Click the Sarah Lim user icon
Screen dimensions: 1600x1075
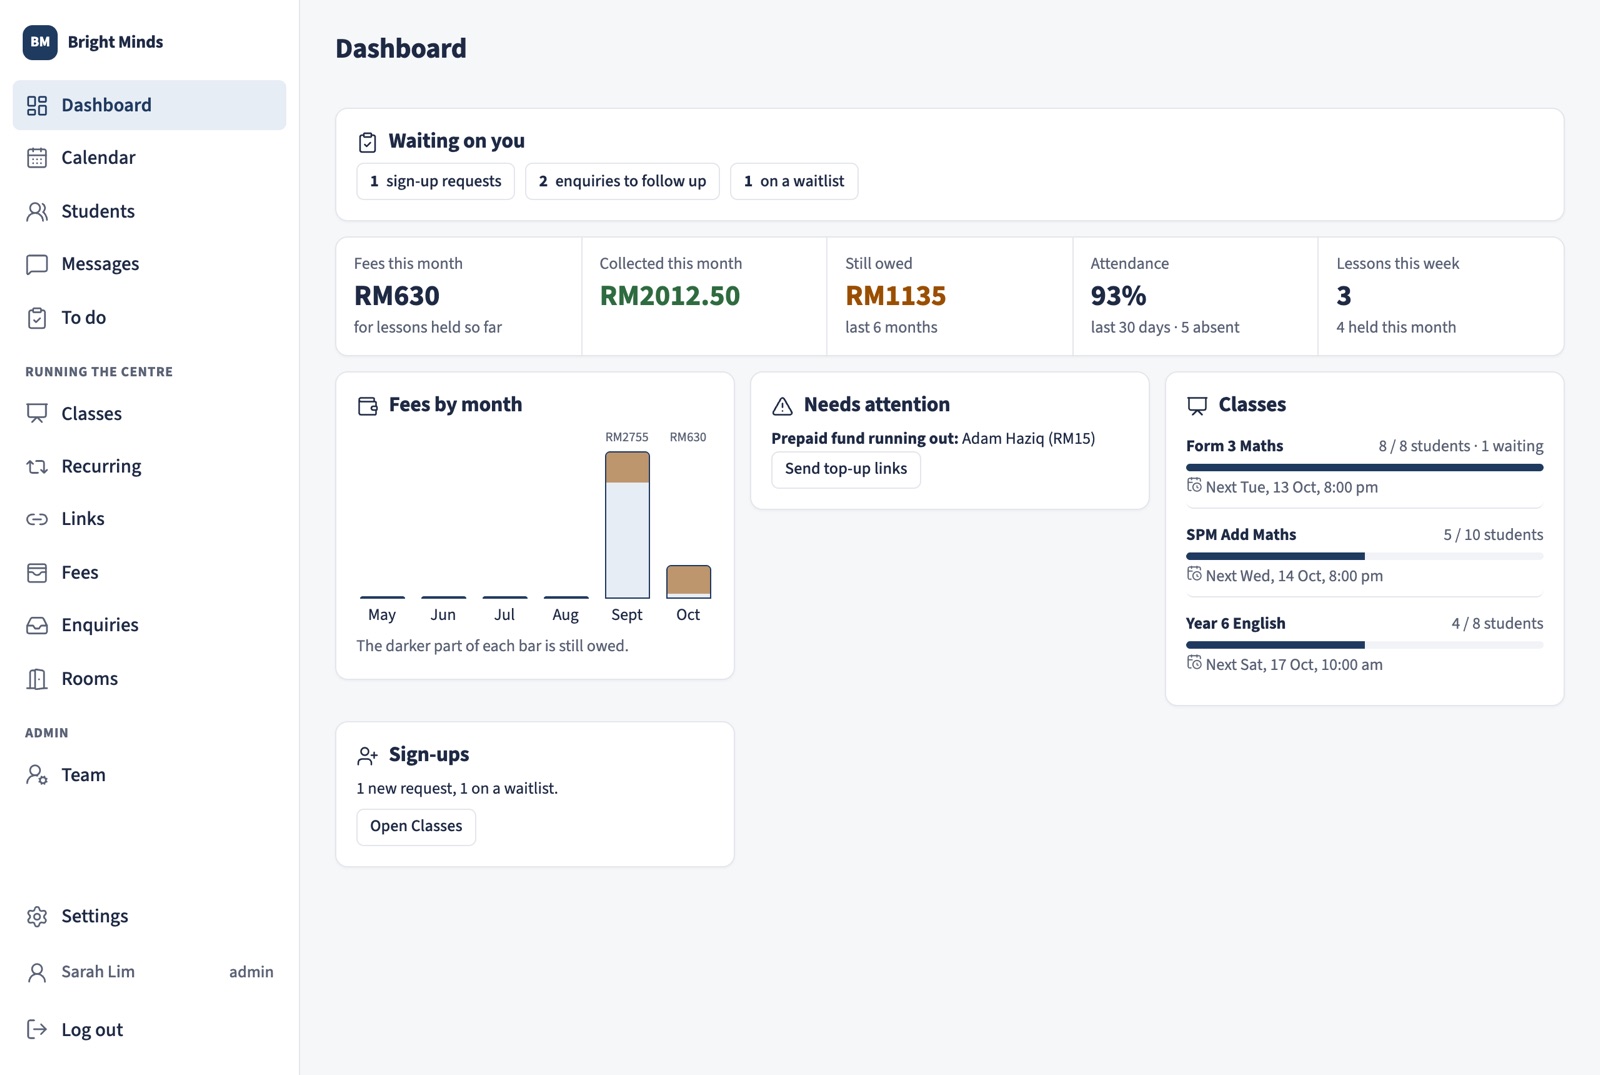point(37,972)
